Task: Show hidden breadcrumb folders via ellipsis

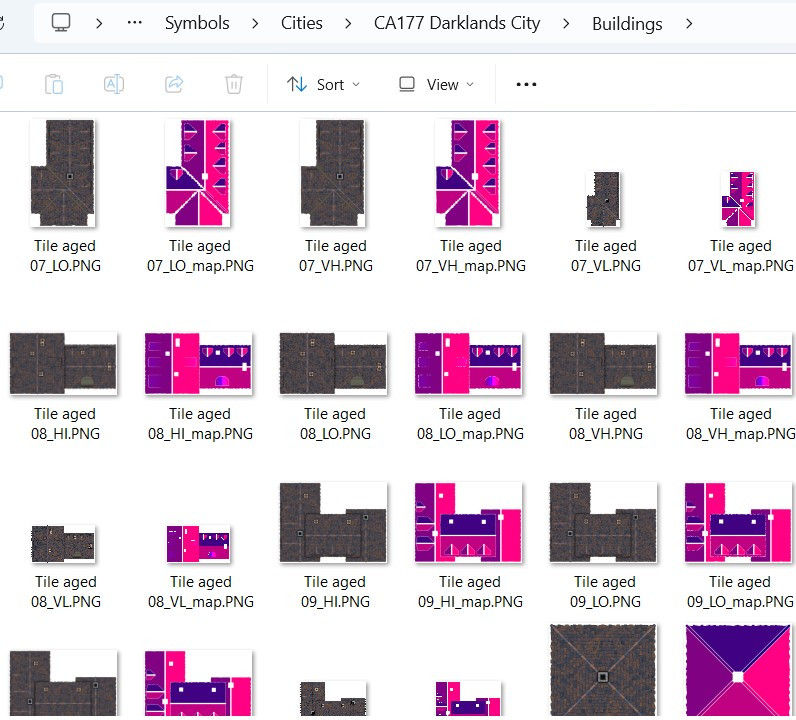Action: coord(134,22)
